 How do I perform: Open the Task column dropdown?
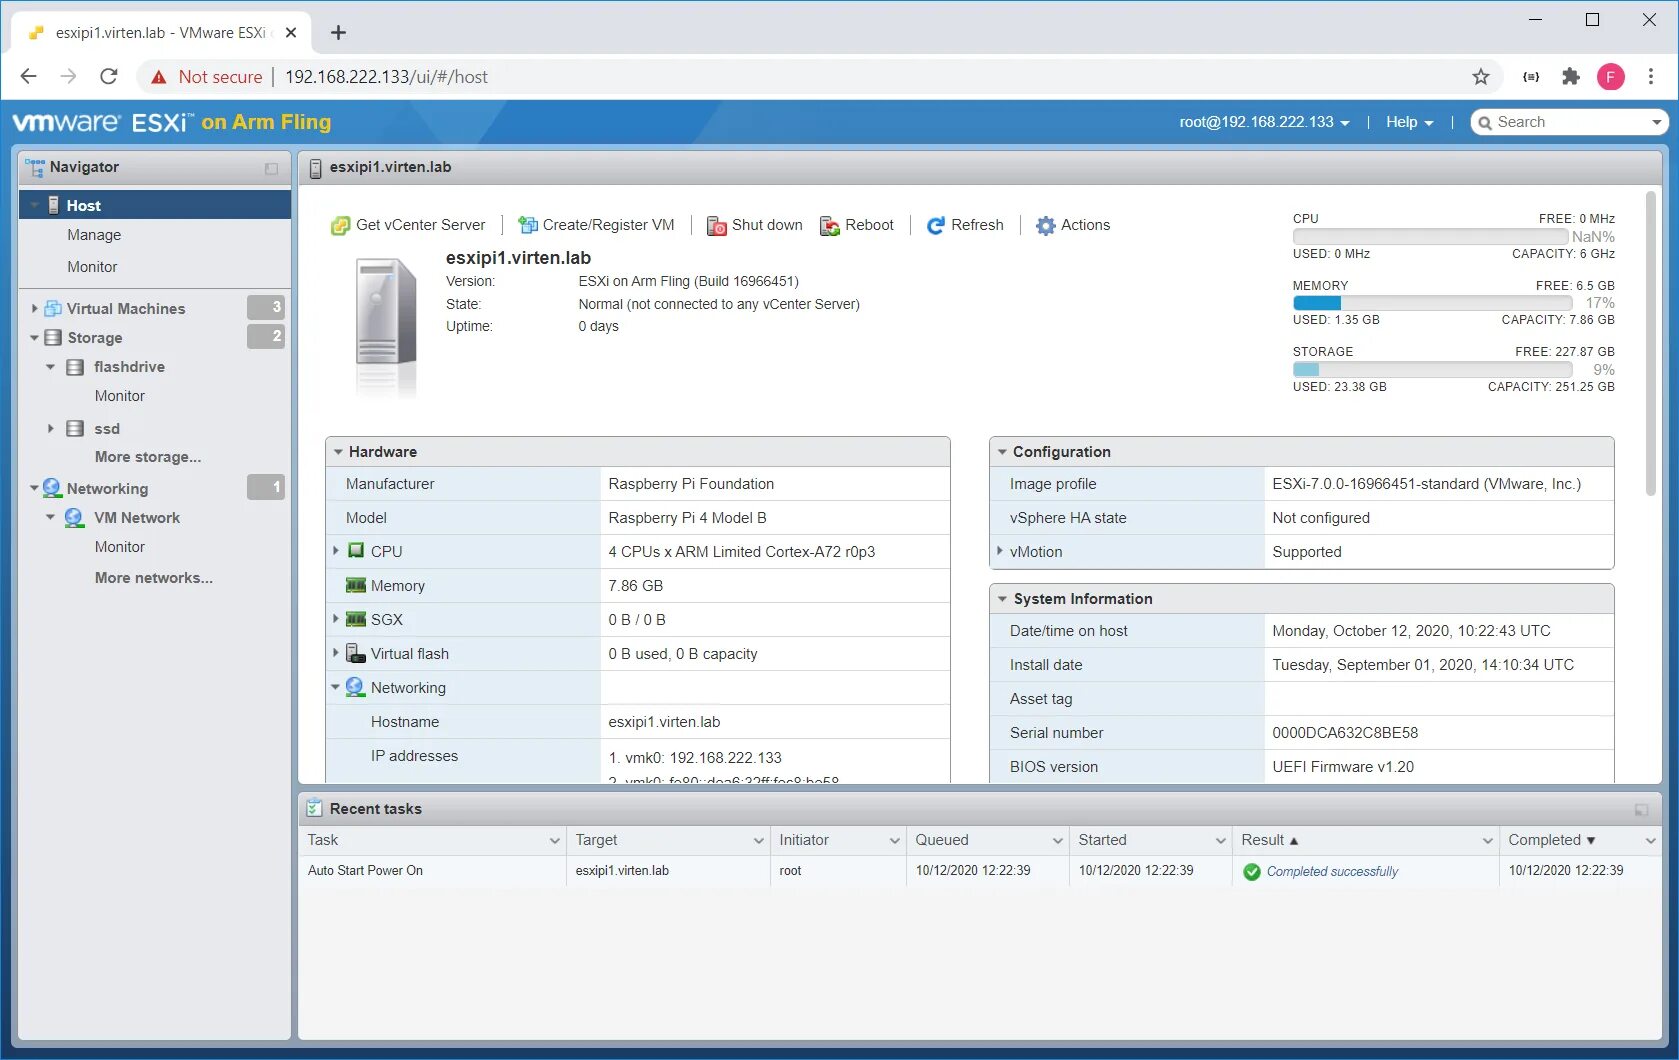pyautogui.click(x=555, y=841)
